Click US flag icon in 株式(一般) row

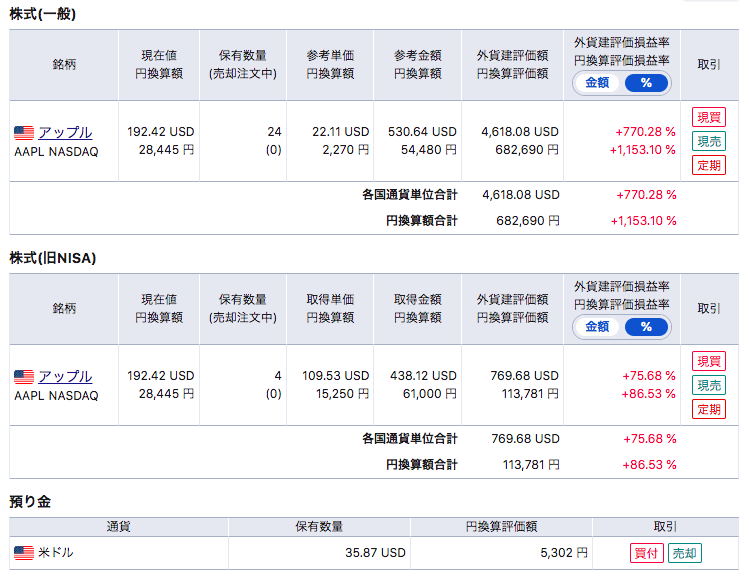pyautogui.click(x=24, y=133)
